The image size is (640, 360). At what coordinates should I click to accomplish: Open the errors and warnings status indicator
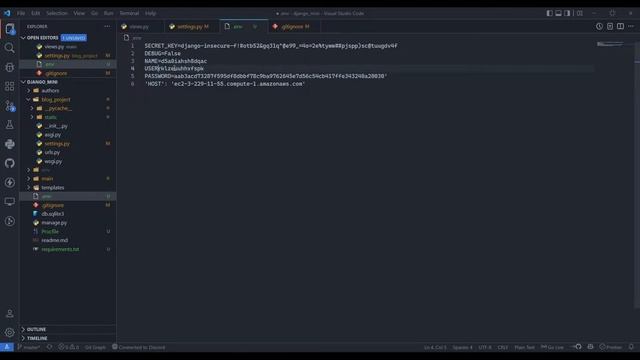(x=69, y=347)
